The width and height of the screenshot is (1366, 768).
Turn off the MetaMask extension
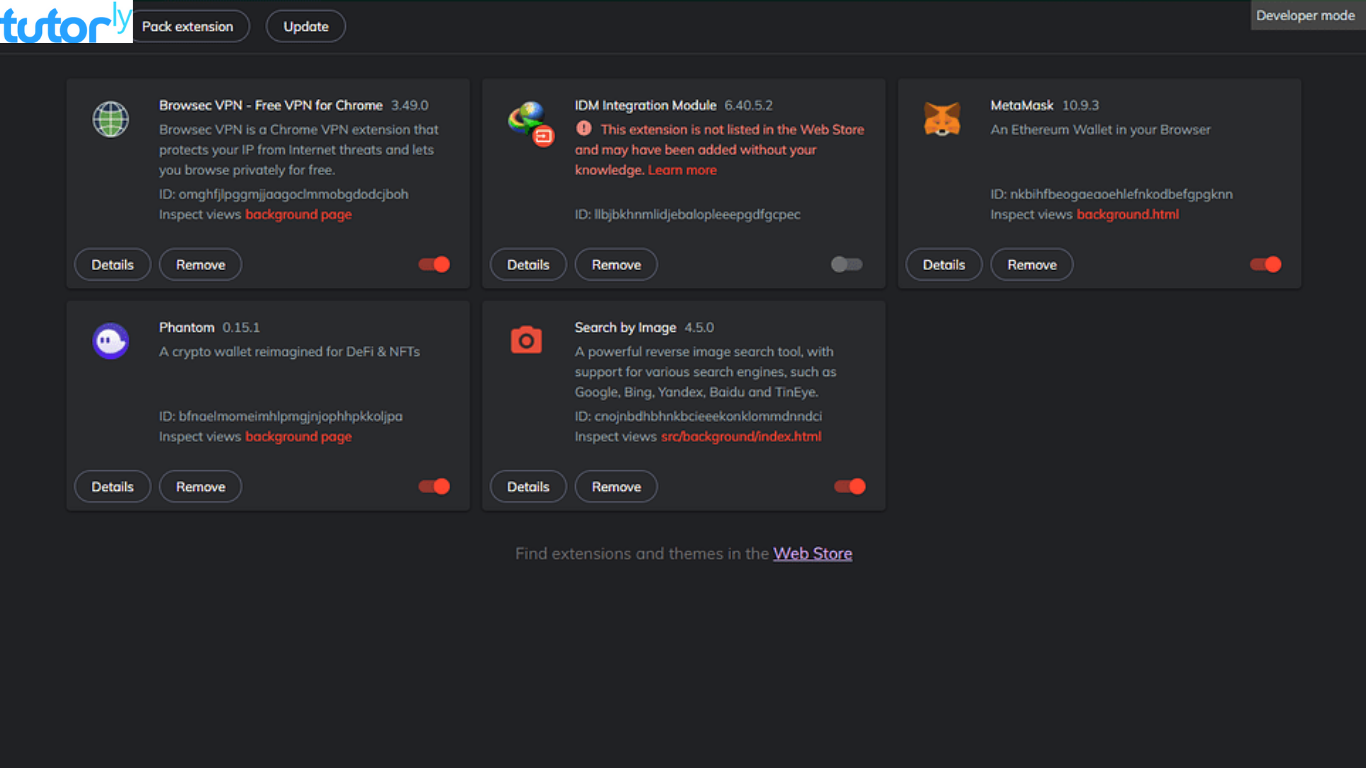coord(1265,264)
